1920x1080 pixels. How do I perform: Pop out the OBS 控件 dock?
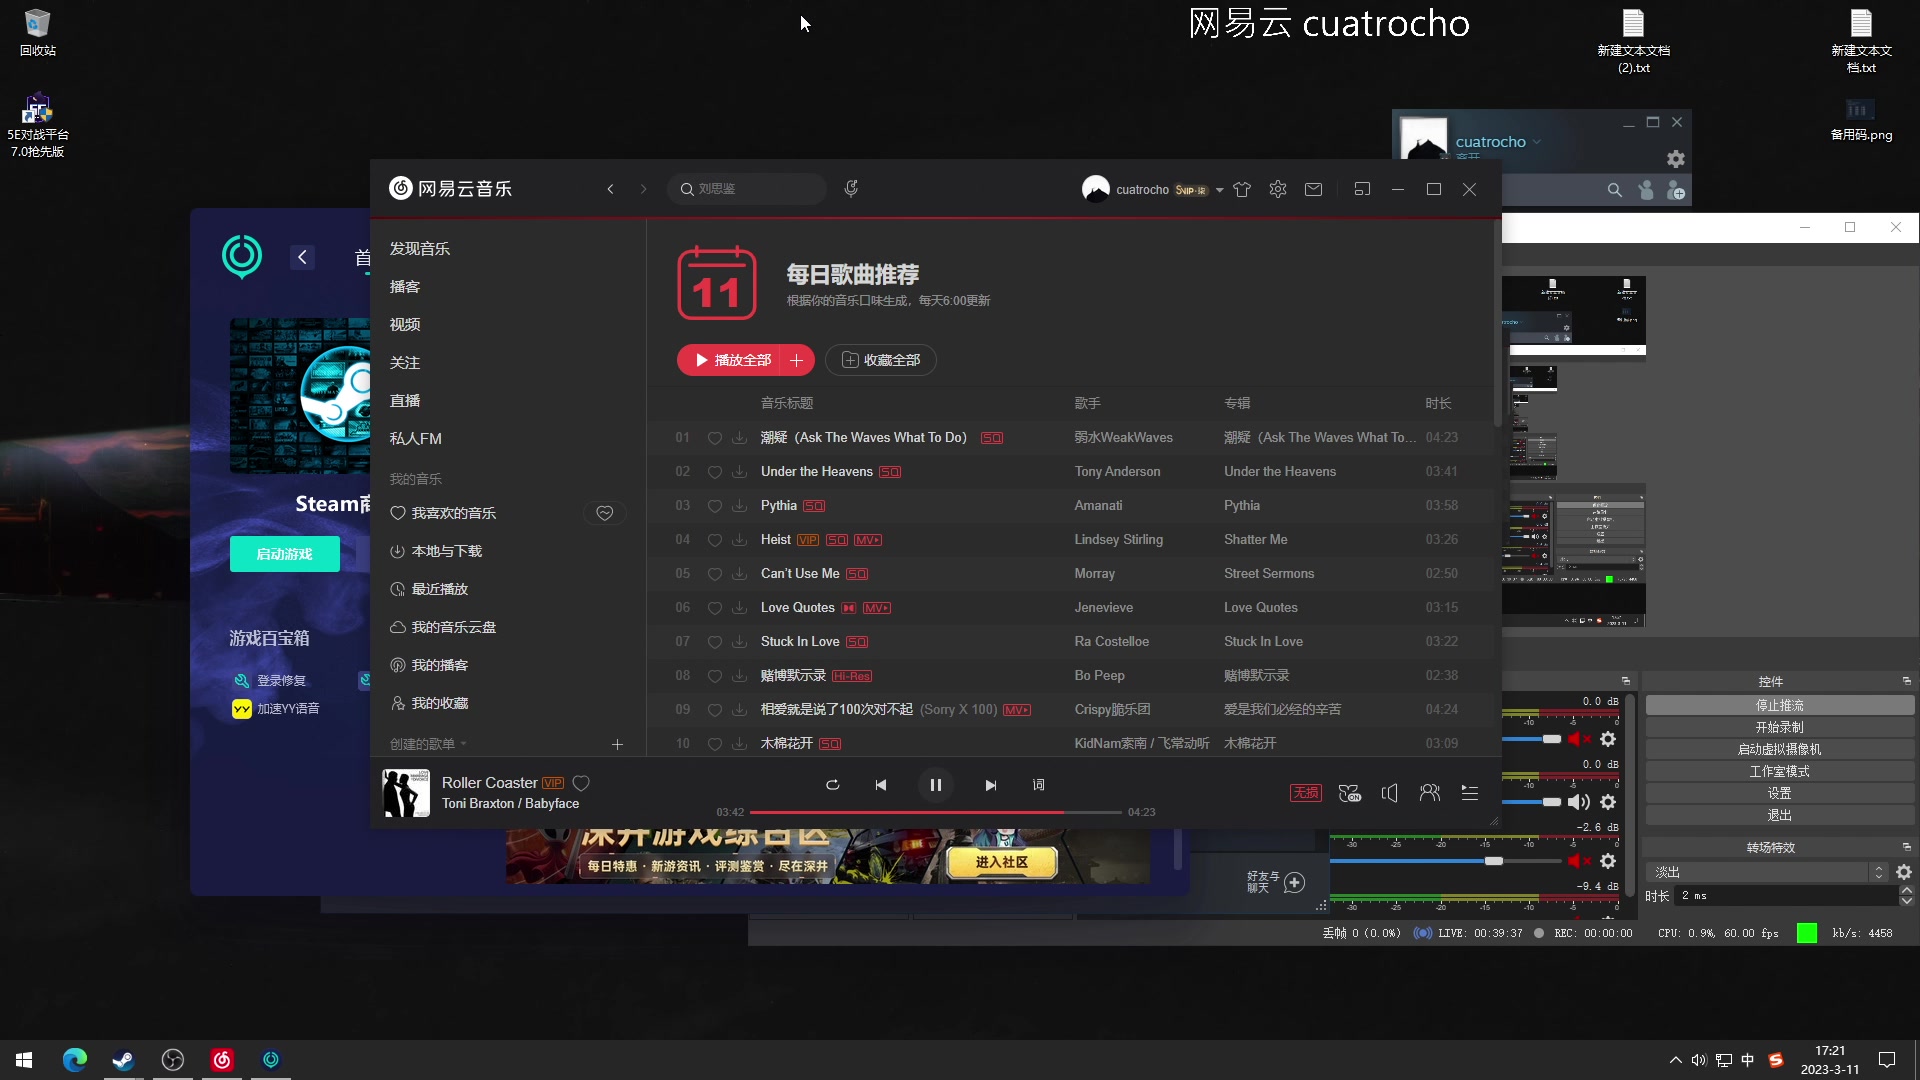click(1906, 681)
